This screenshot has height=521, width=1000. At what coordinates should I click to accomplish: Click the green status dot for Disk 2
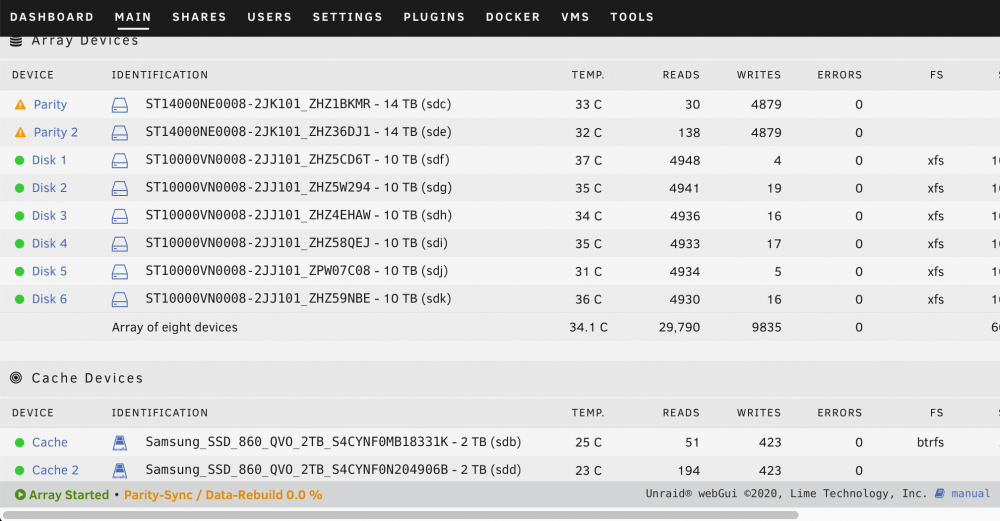tap(20, 188)
